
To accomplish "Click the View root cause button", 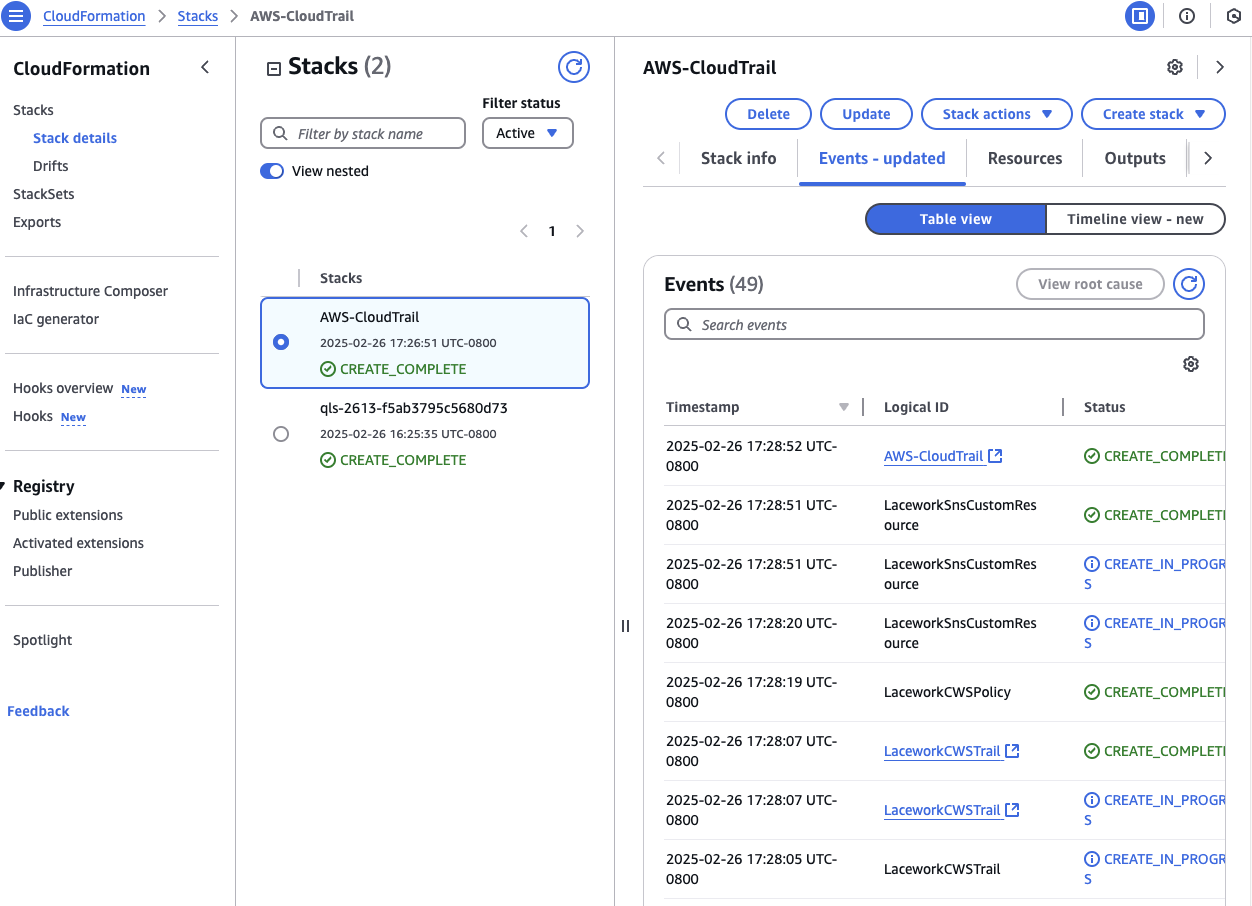I will point(1090,284).
